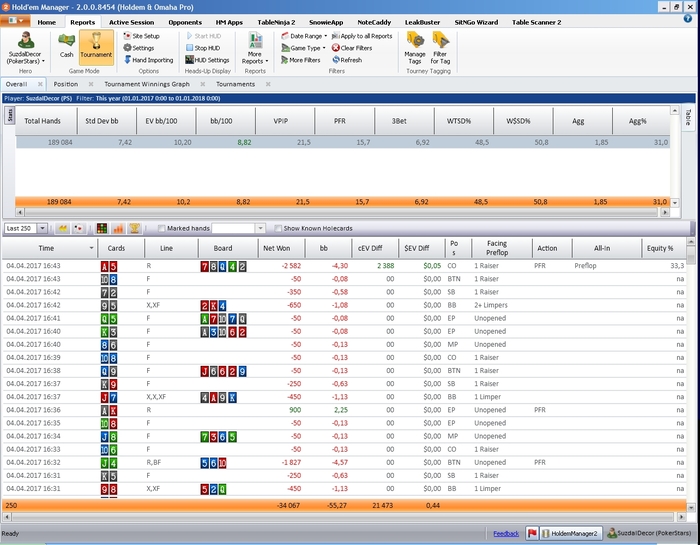Open Hand Importing
Viewport: 700px width, 545px height.
pyautogui.click(x=149, y=60)
